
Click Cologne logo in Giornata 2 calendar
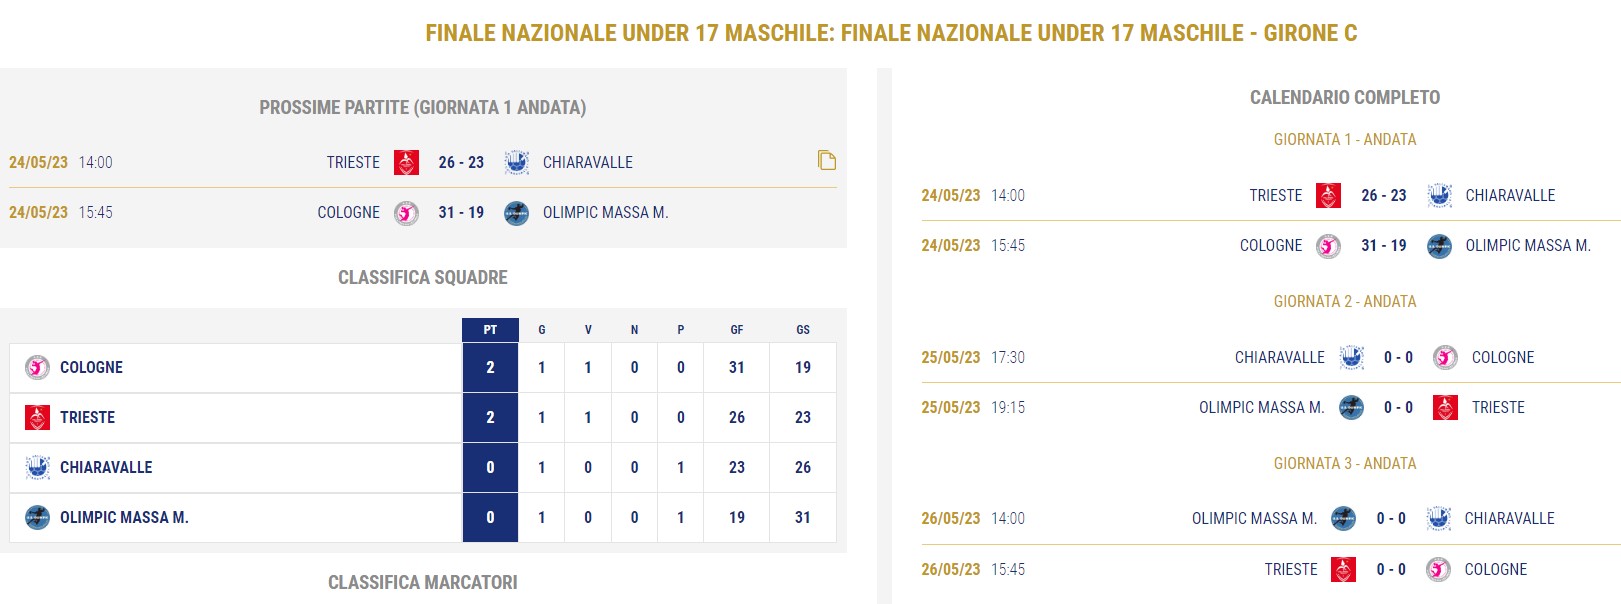[x=1445, y=357]
